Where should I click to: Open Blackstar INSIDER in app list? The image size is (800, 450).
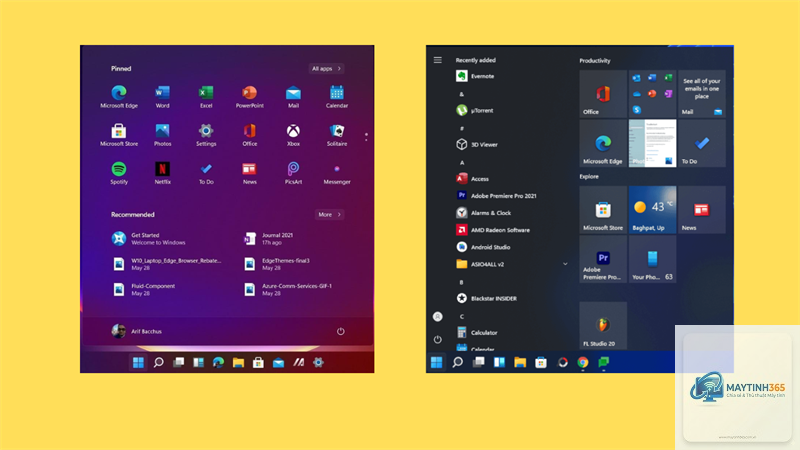pos(486,298)
